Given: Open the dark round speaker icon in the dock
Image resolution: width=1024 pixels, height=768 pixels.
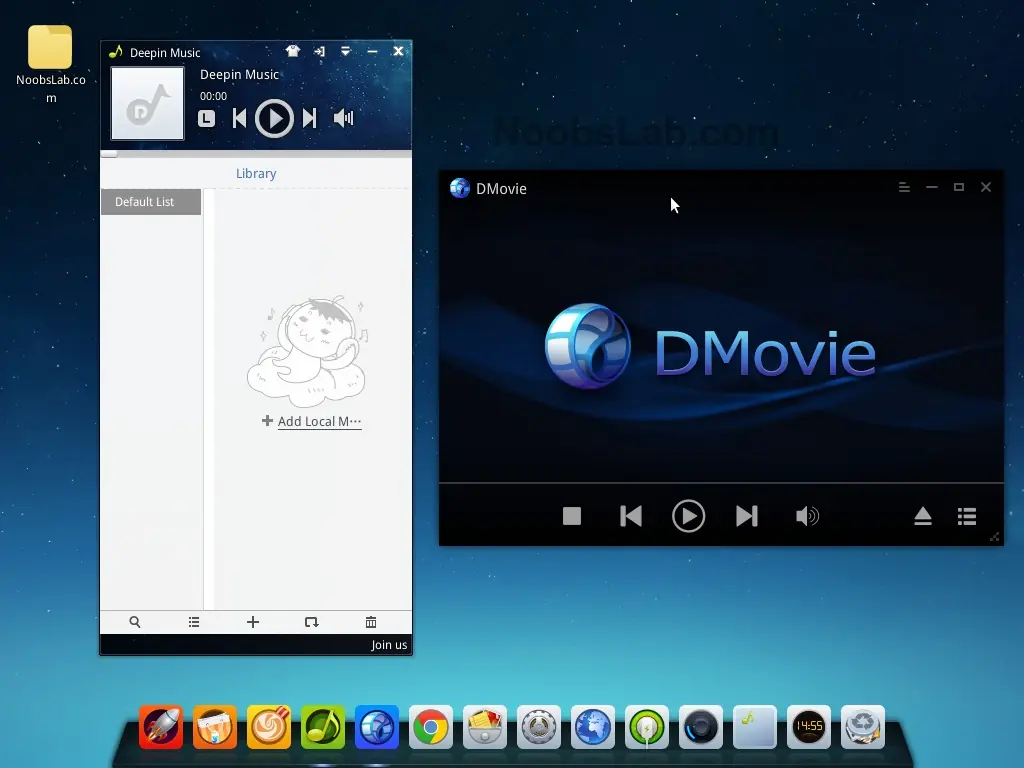Looking at the screenshot, I should pos(701,726).
